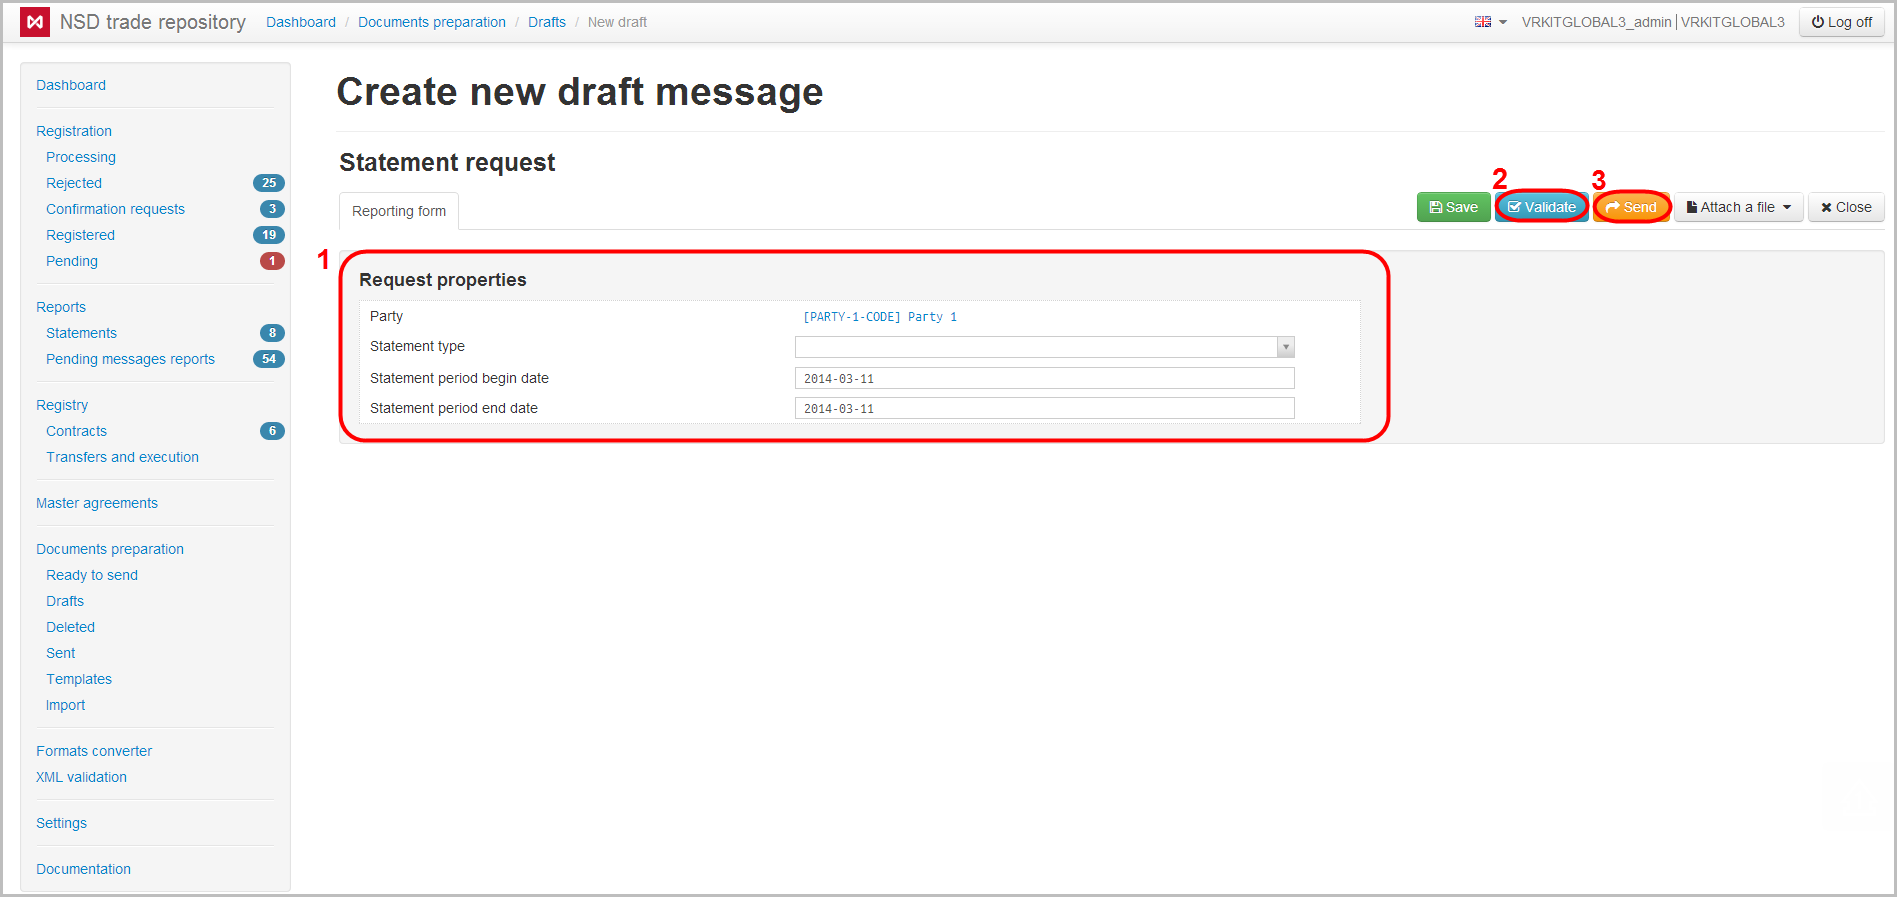Screen dimensions: 1897x897
Task: Click the Party 1 code link
Action: (880, 317)
